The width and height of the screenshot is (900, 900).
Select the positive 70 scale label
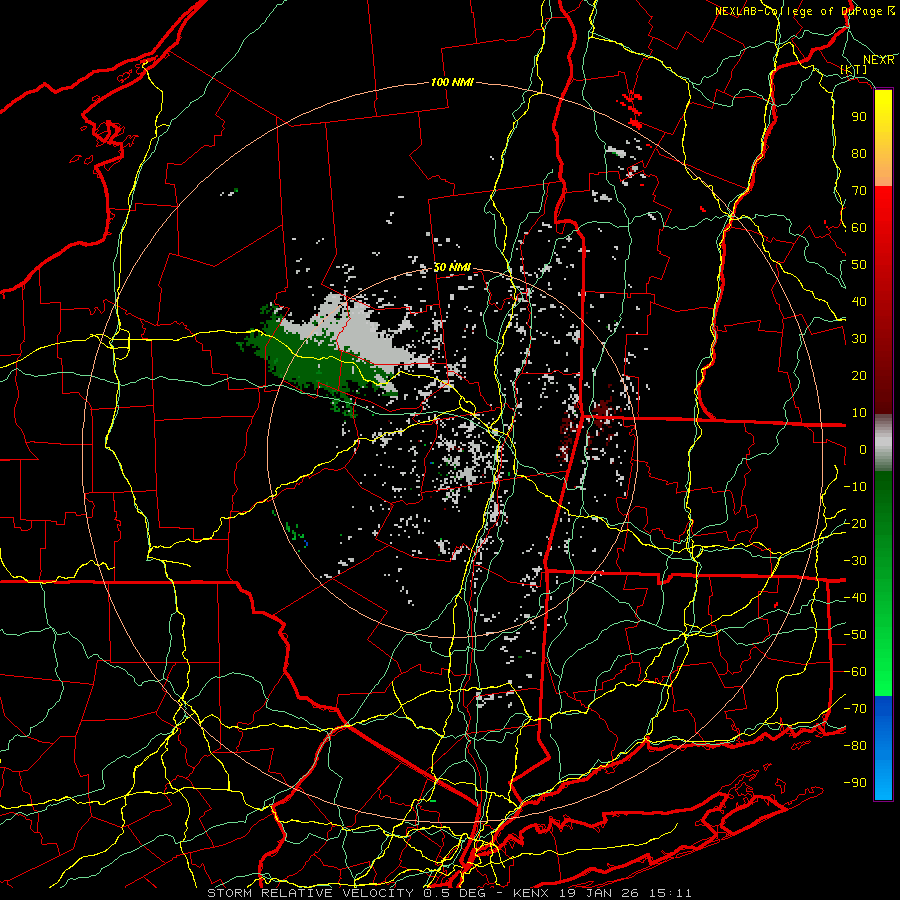859,191
